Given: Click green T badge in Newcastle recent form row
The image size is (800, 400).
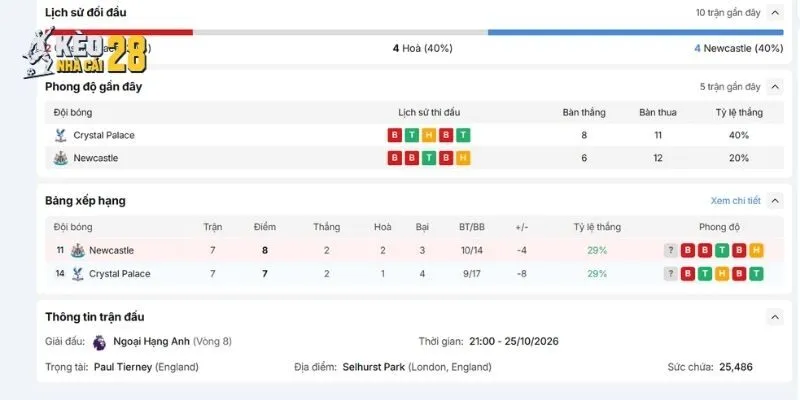Looking at the screenshot, I should click(x=429, y=158).
